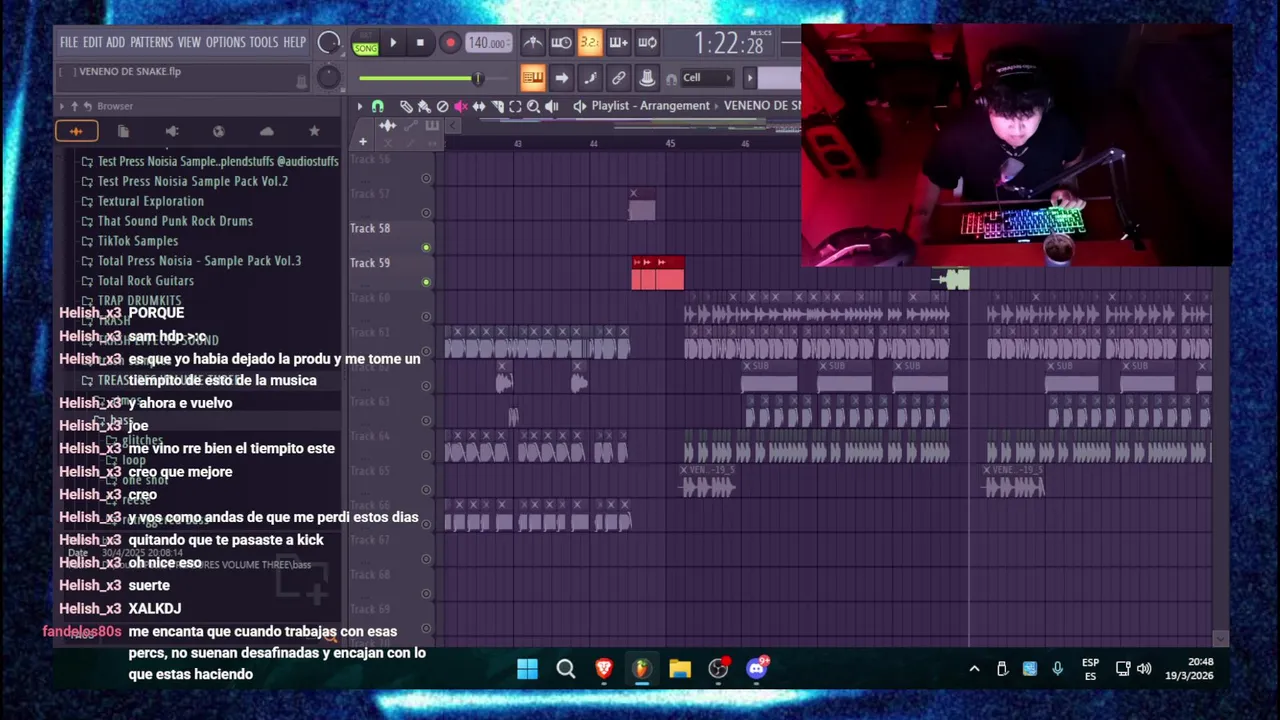Arm the red Record button
Image resolution: width=1280 pixels, height=720 pixels.
pos(450,43)
